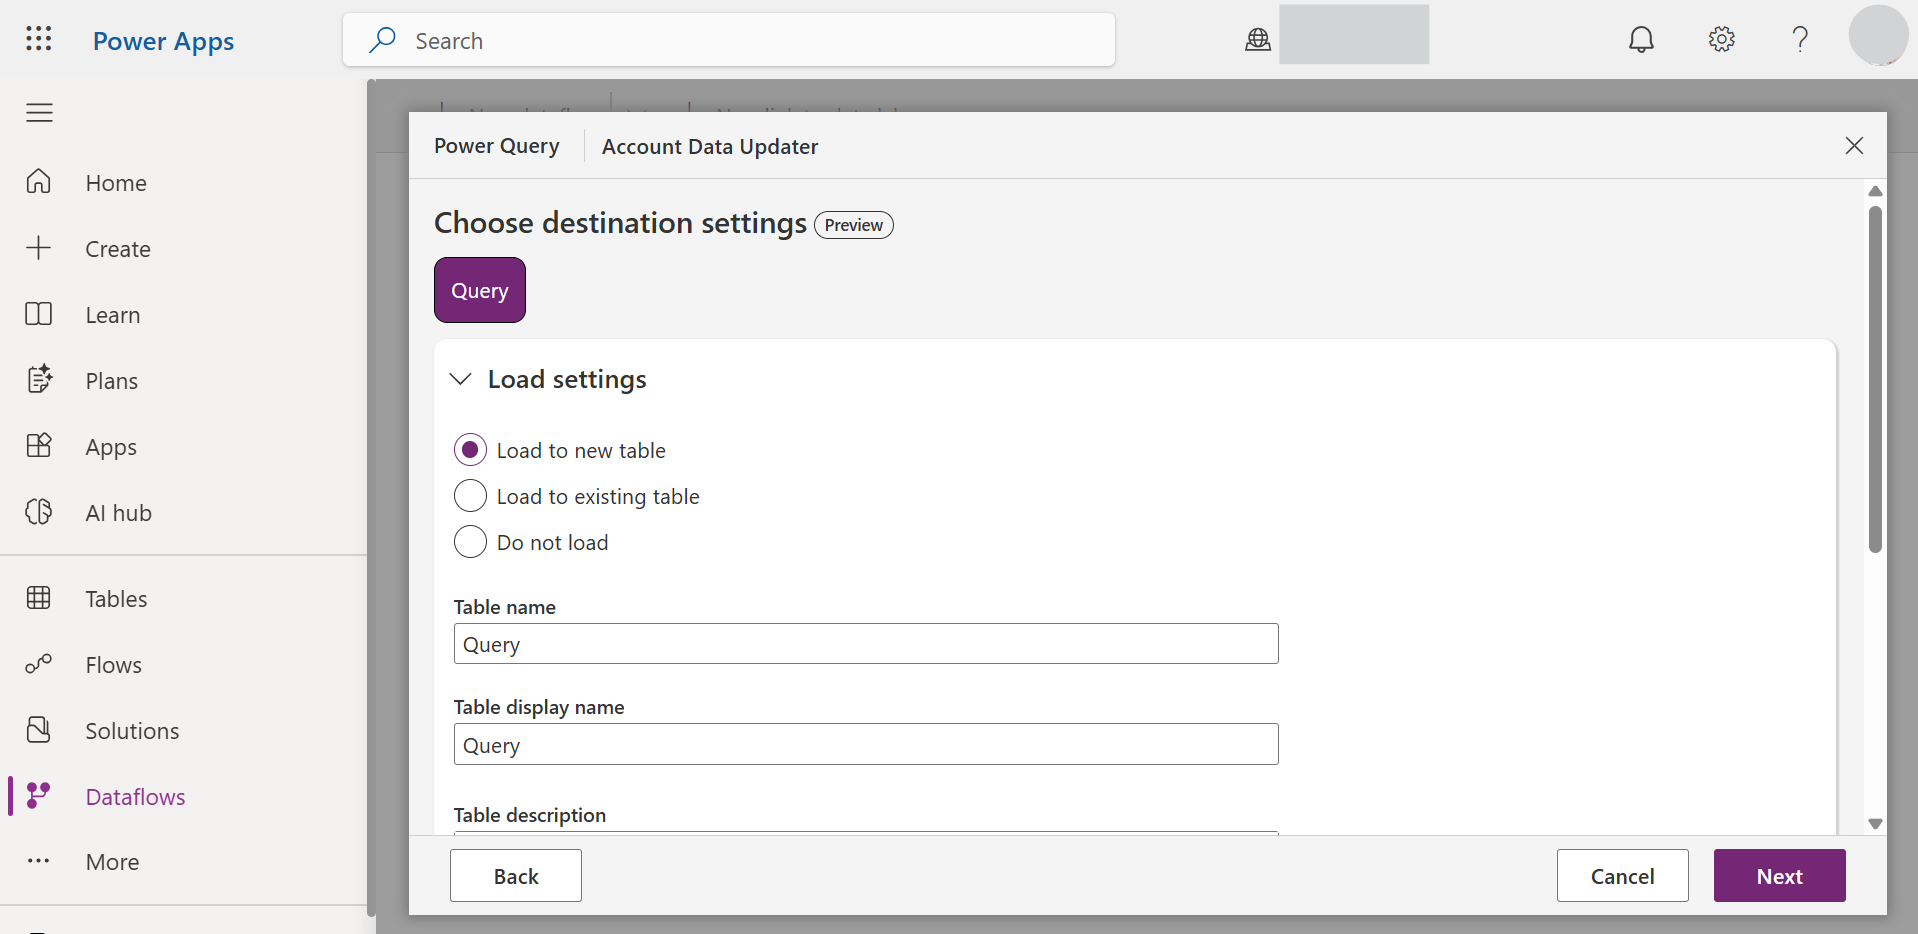Click the help question mark icon

(1800, 39)
